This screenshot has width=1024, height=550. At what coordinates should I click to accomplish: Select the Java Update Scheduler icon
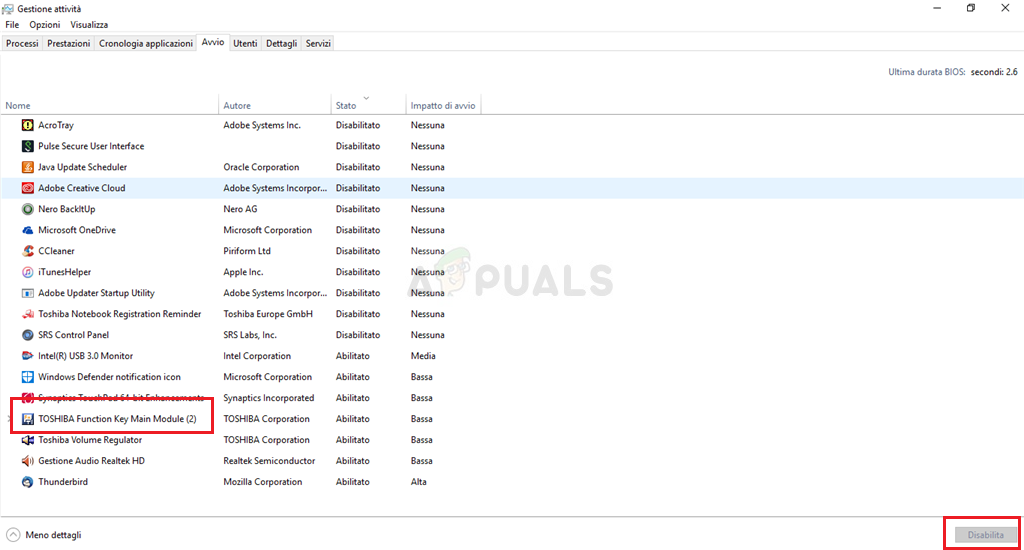(27, 167)
